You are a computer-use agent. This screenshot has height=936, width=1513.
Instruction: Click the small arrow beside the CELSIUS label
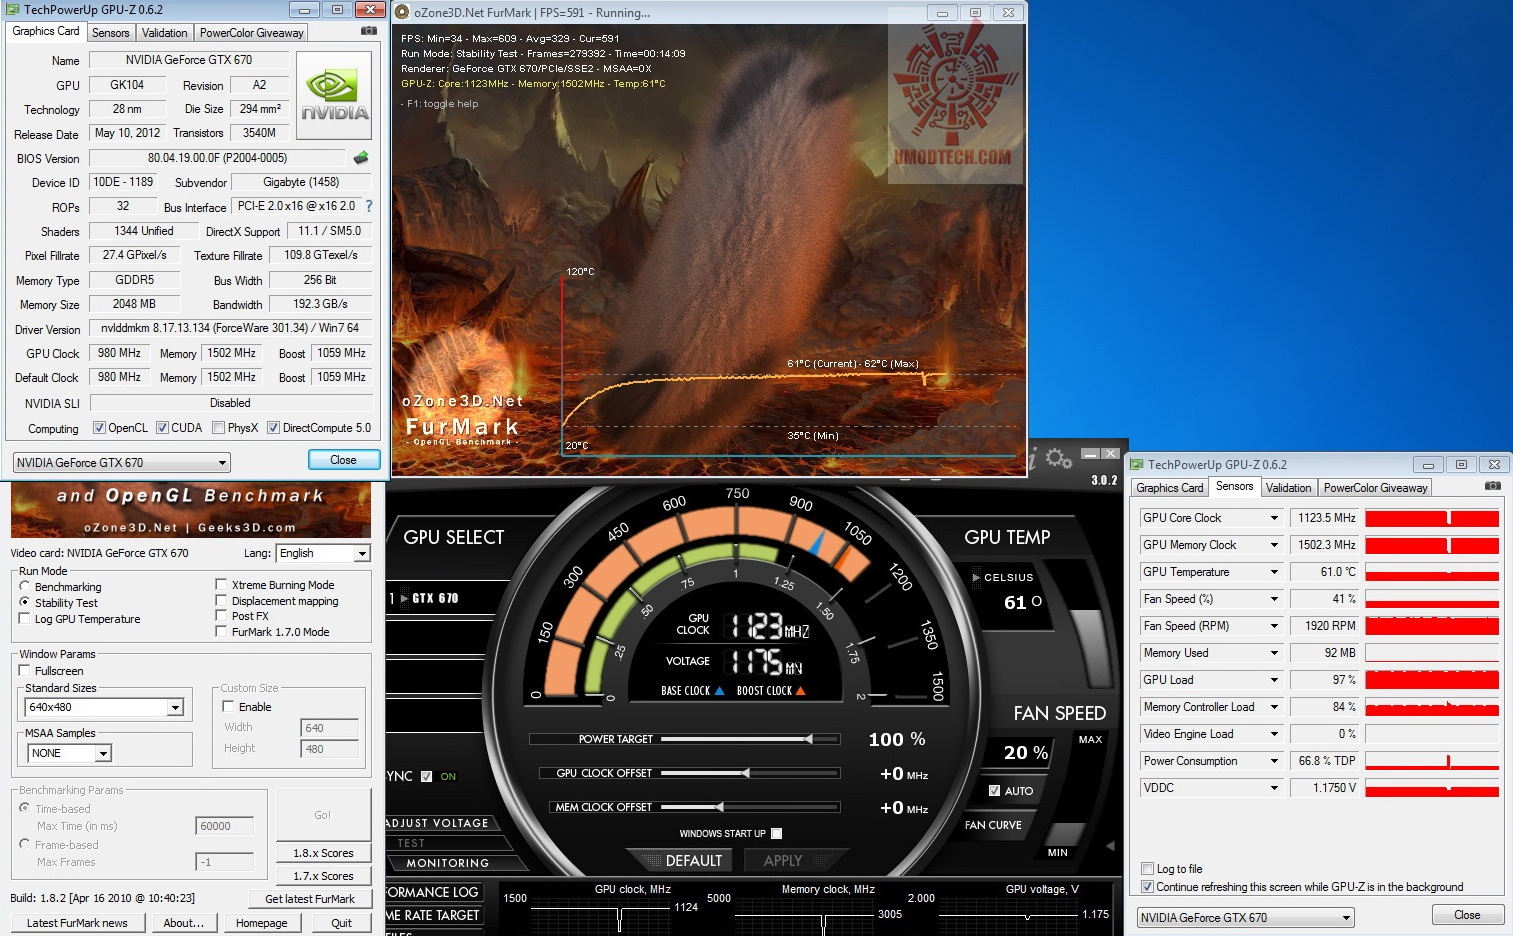[976, 577]
